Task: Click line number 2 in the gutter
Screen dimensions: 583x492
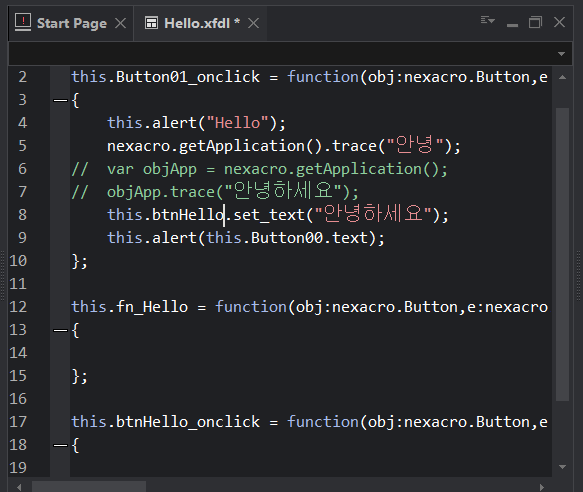Action: click(x=22, y=77)
